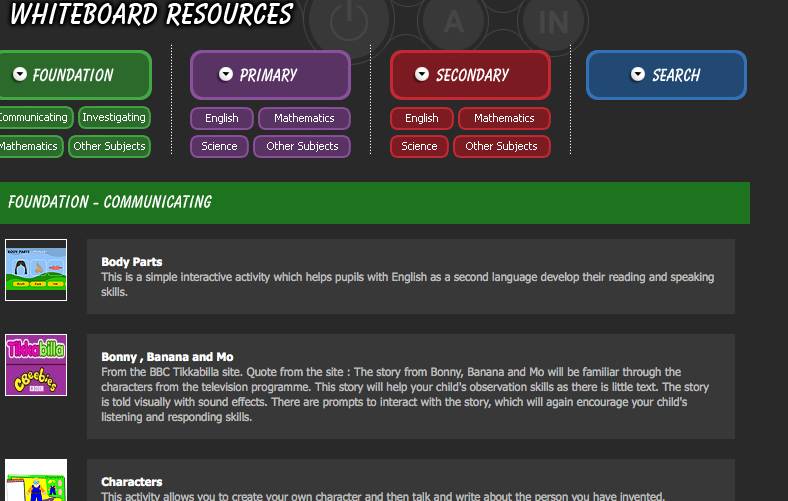Open the Characters activity thumbnail
The width and height of the screenshot is (788, 501).
(x=36, y=481)
